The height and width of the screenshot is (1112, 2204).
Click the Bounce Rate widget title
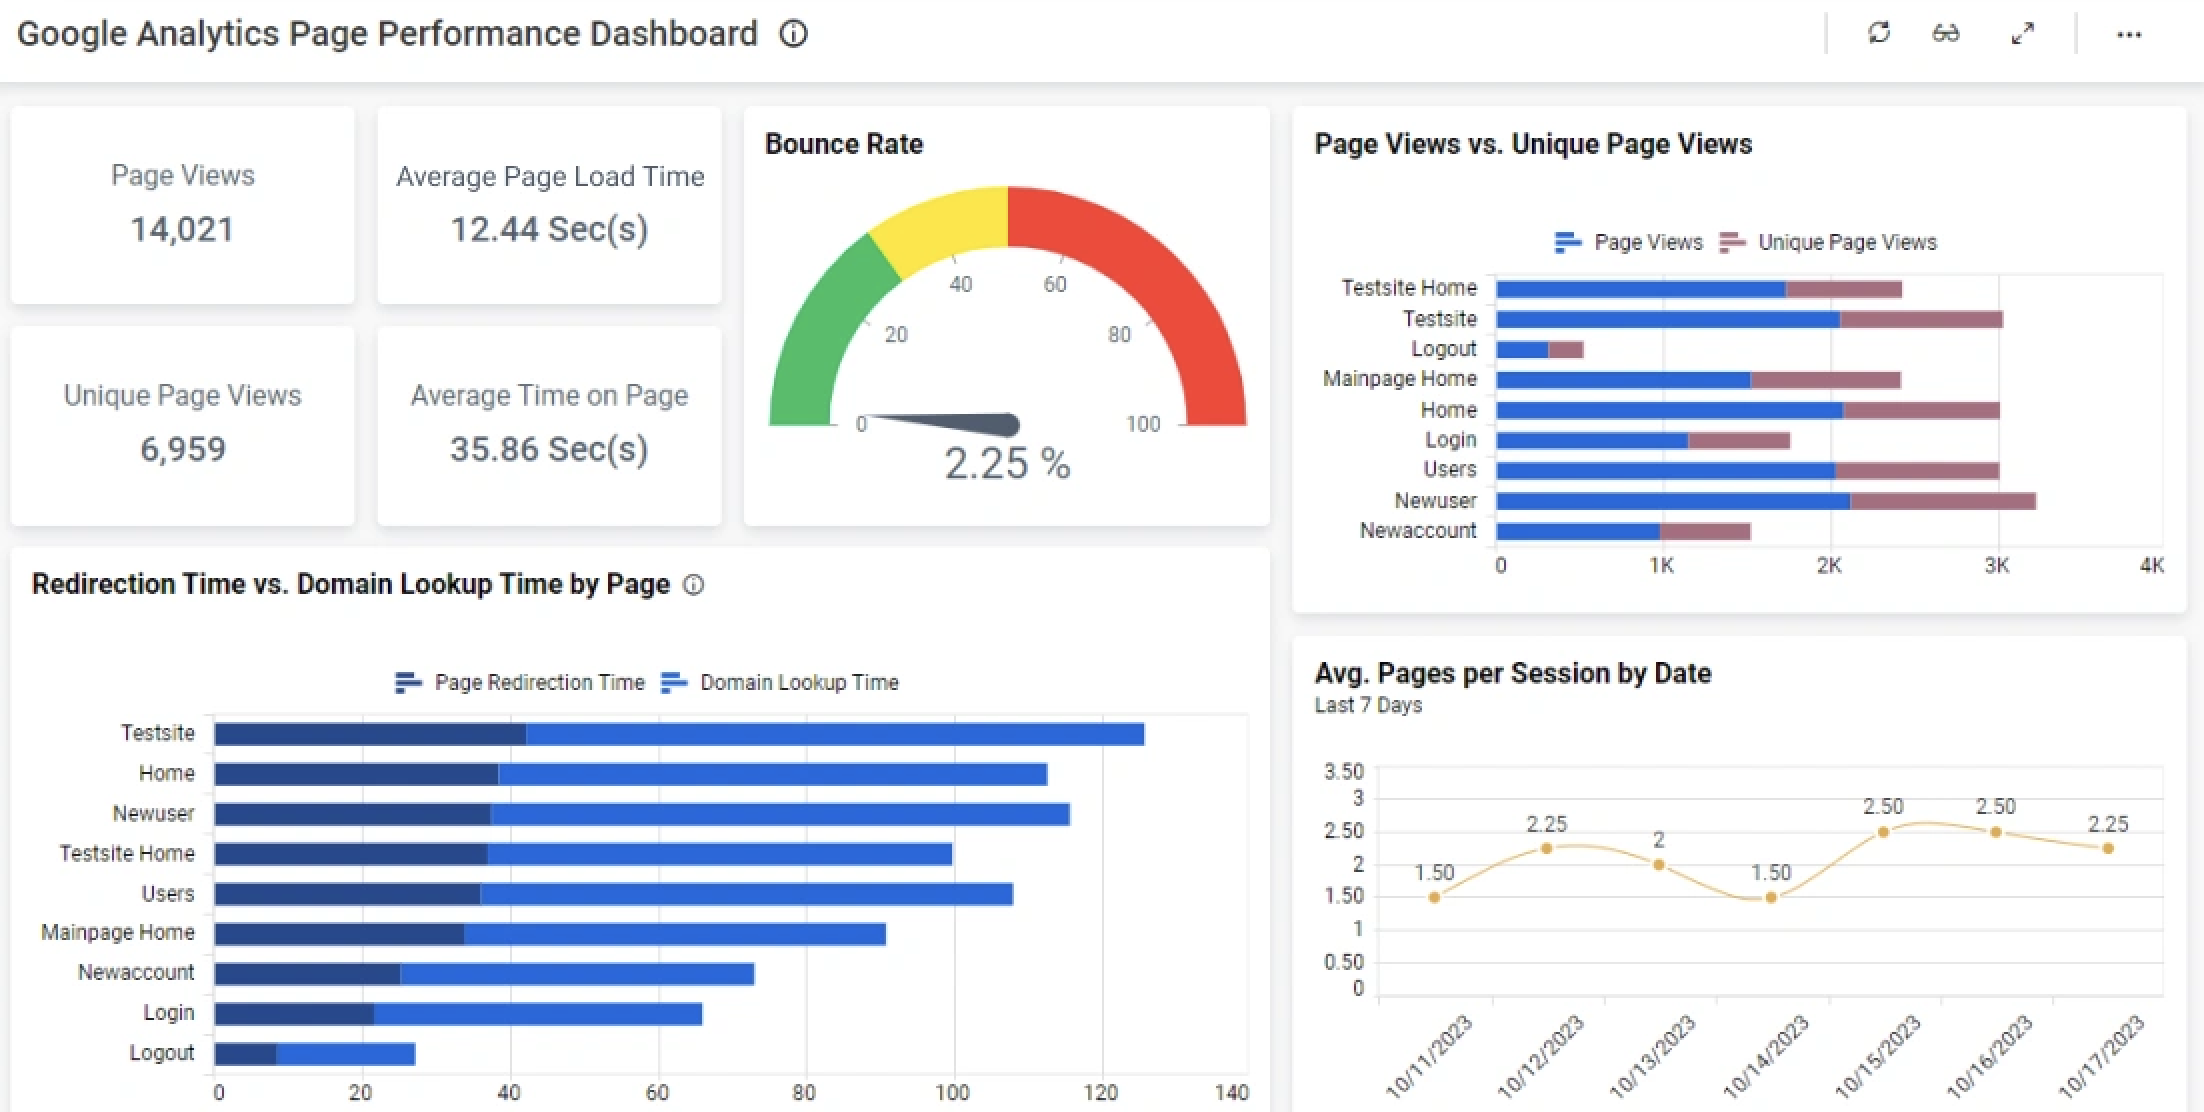pos(844,144)
